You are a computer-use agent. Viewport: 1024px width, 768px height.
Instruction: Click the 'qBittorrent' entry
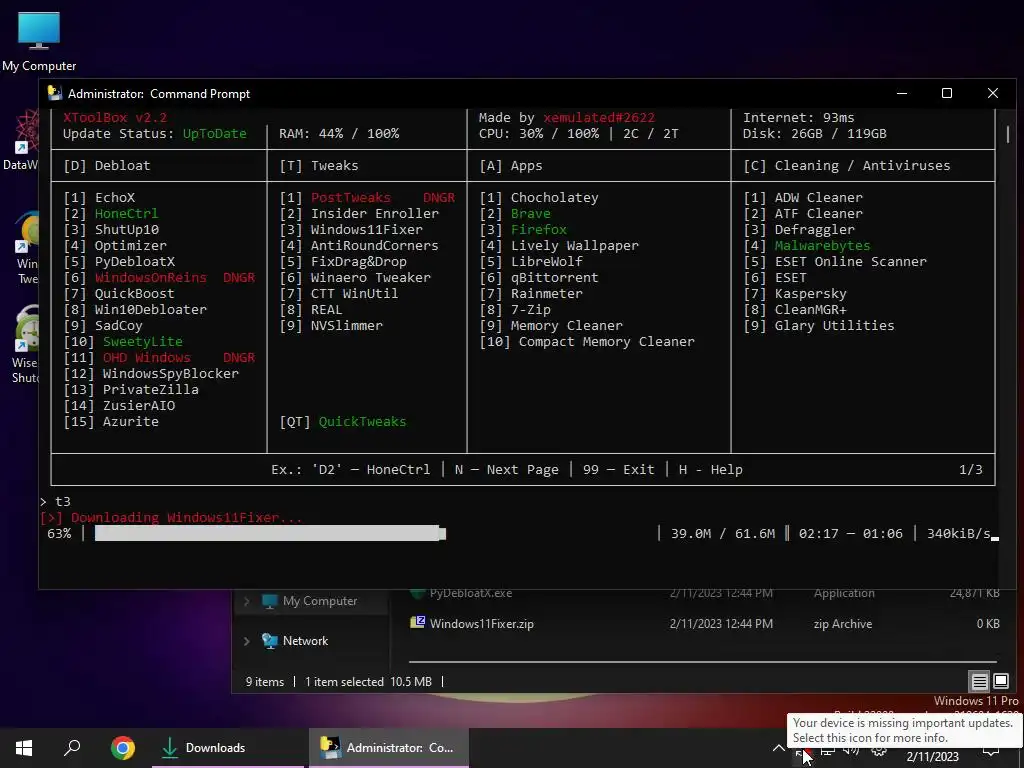(554, 278)
